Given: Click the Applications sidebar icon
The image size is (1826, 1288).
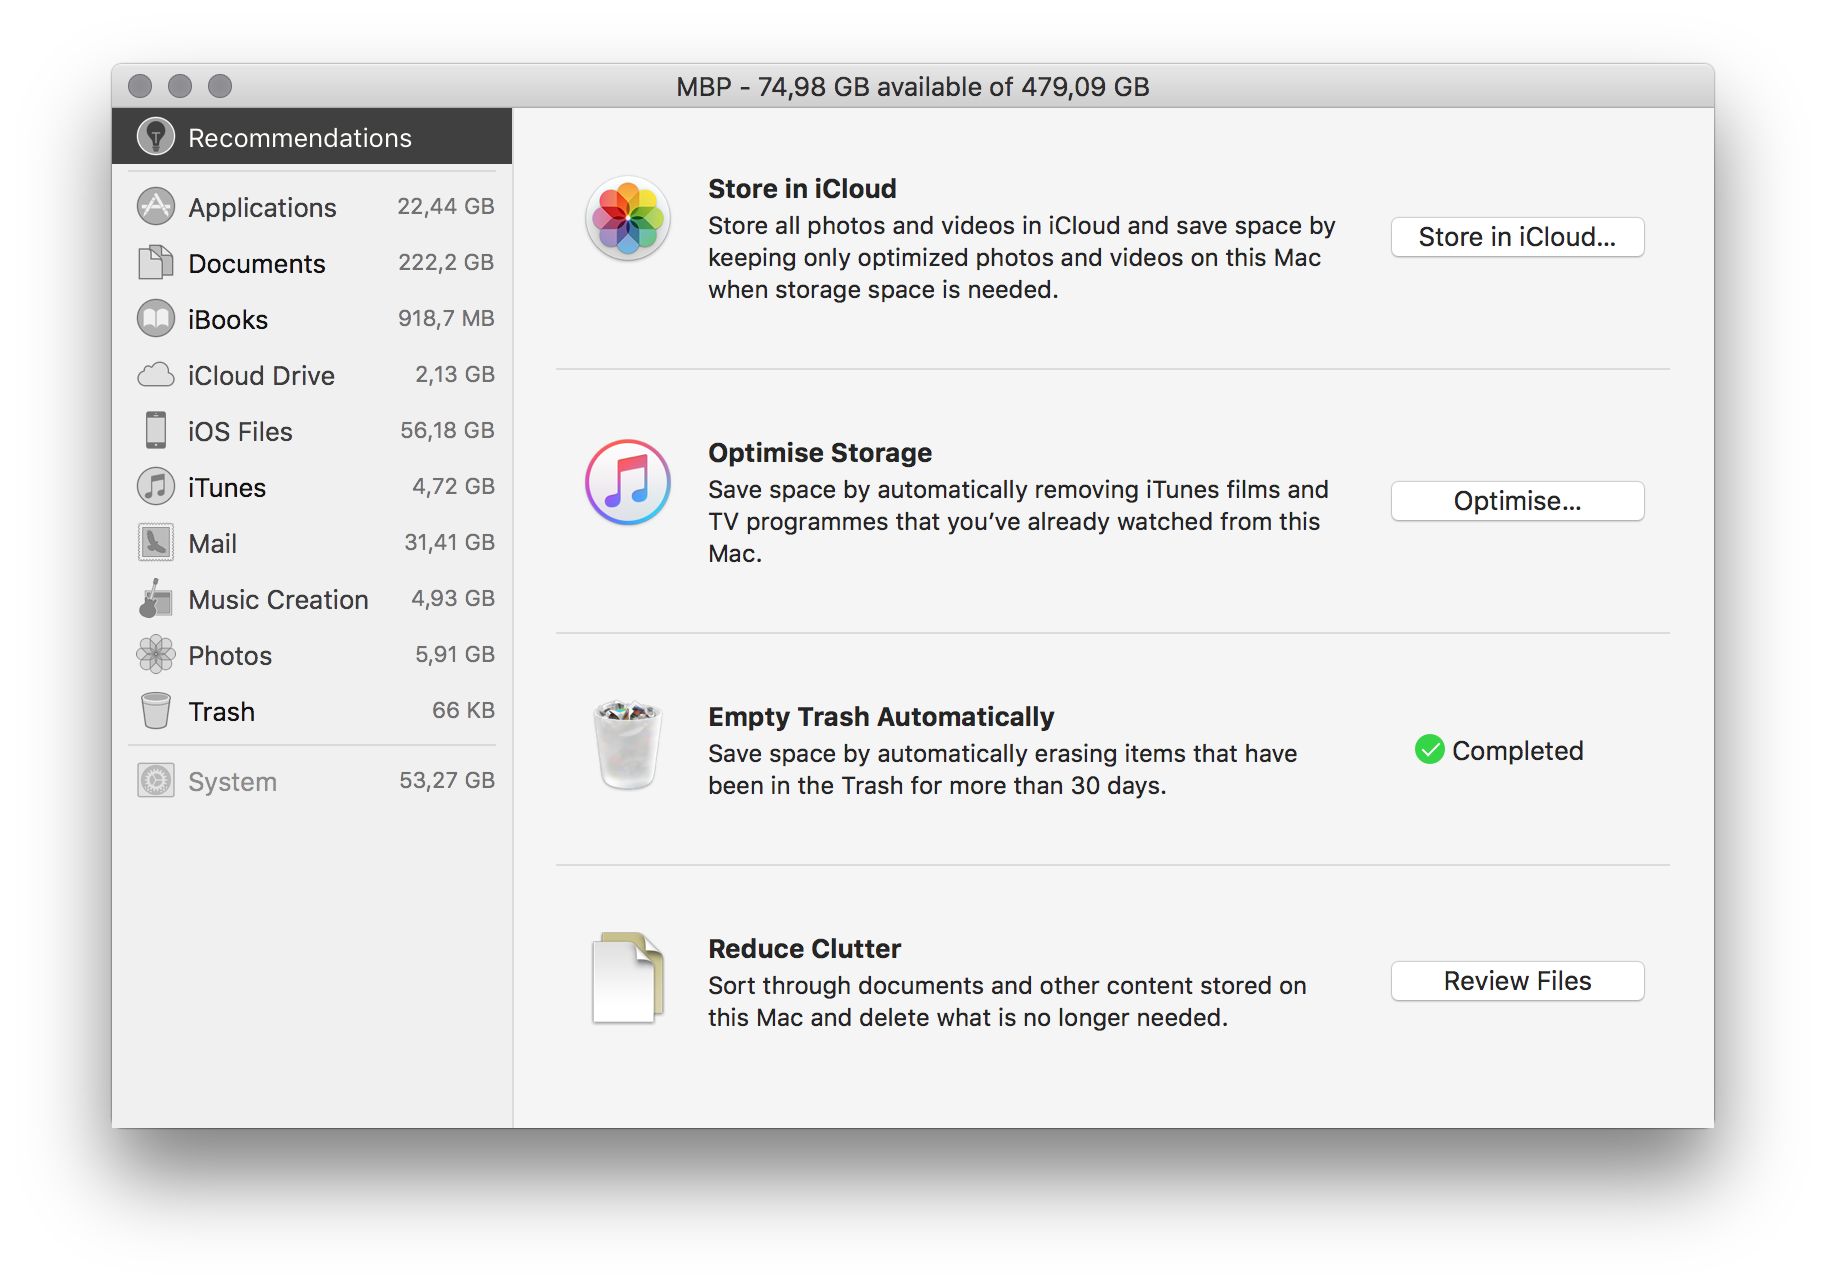Looking at the screenshot, I should click(156, 206).
